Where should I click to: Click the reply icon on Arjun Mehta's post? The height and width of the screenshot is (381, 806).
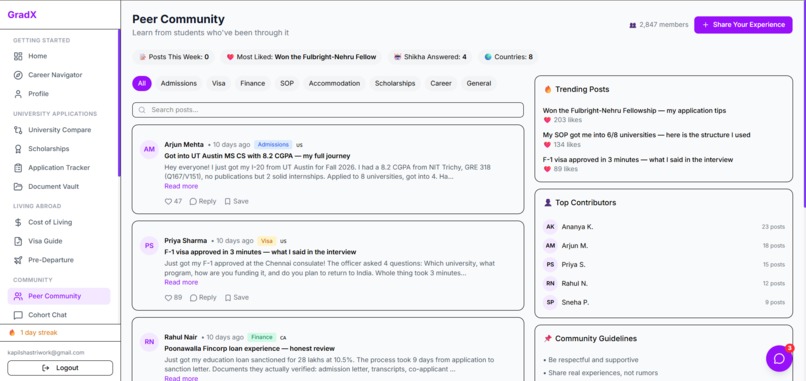tap(193, 202)
